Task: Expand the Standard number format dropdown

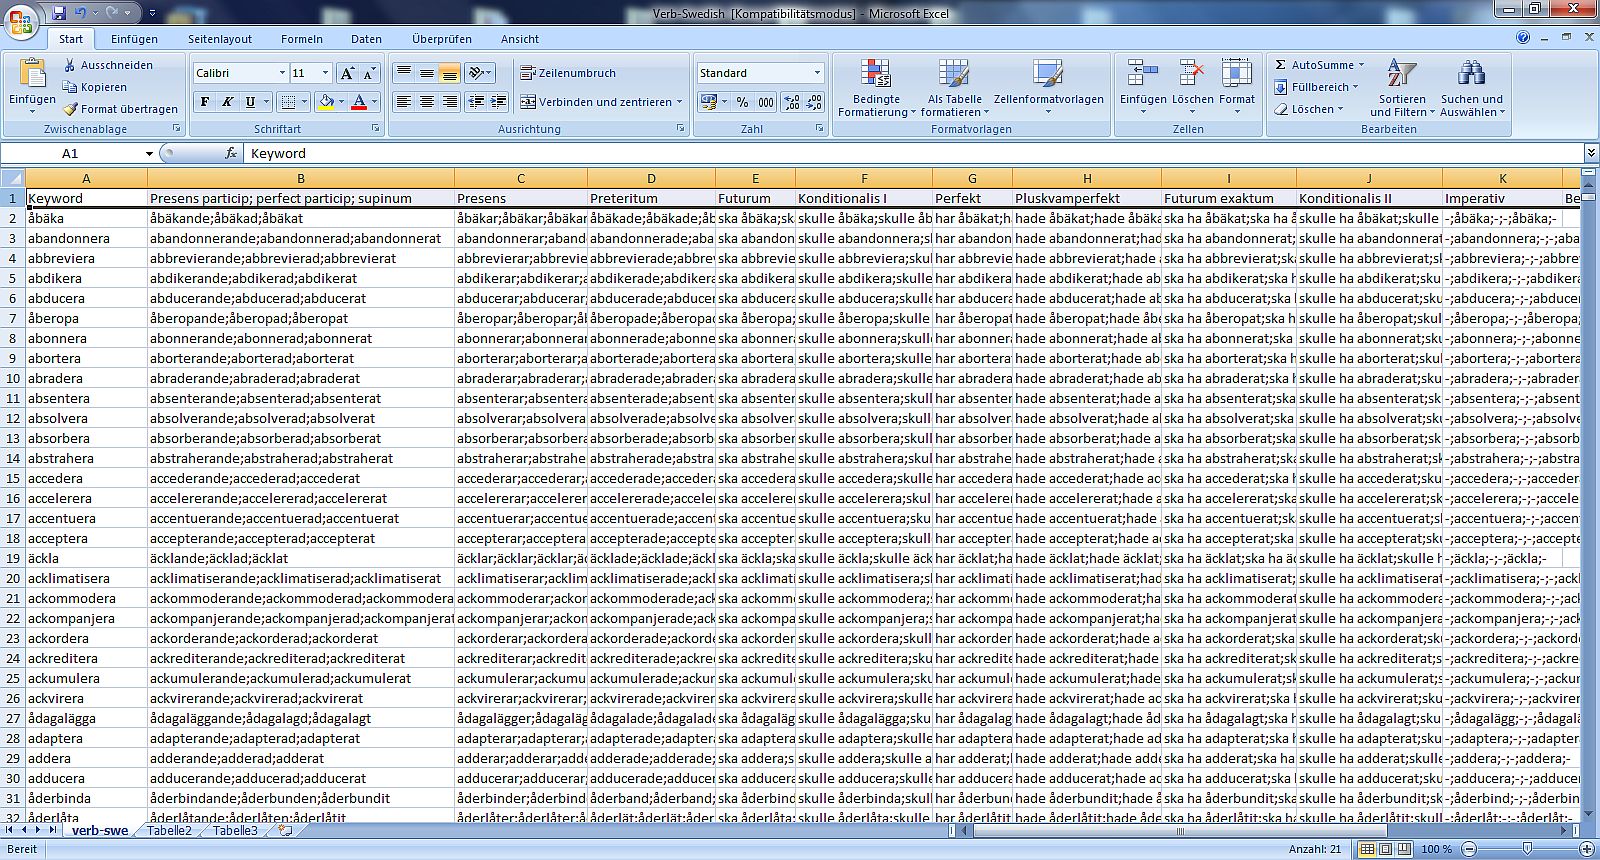Action: pyautogui.click(x=817, y=73)
